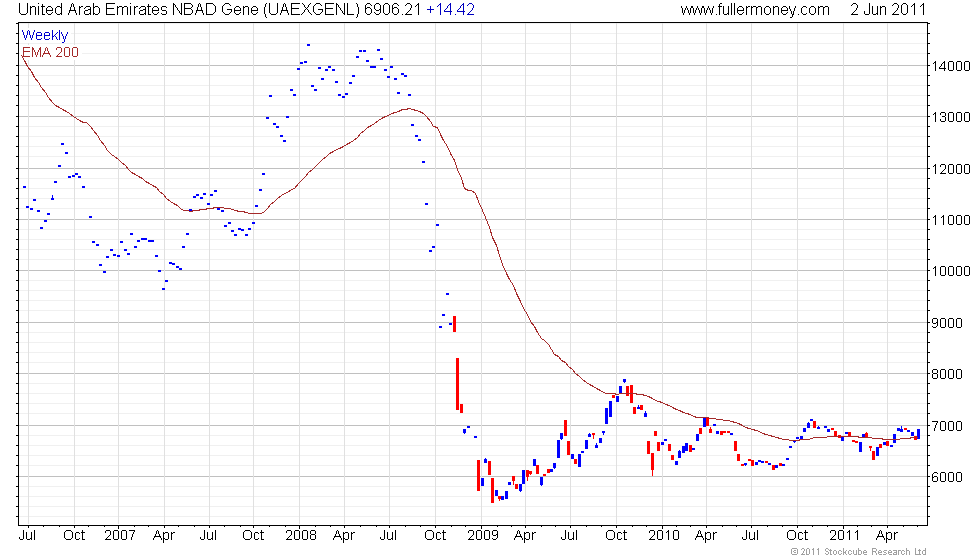Select the blue 'Weekly' label

click(44, 36)
